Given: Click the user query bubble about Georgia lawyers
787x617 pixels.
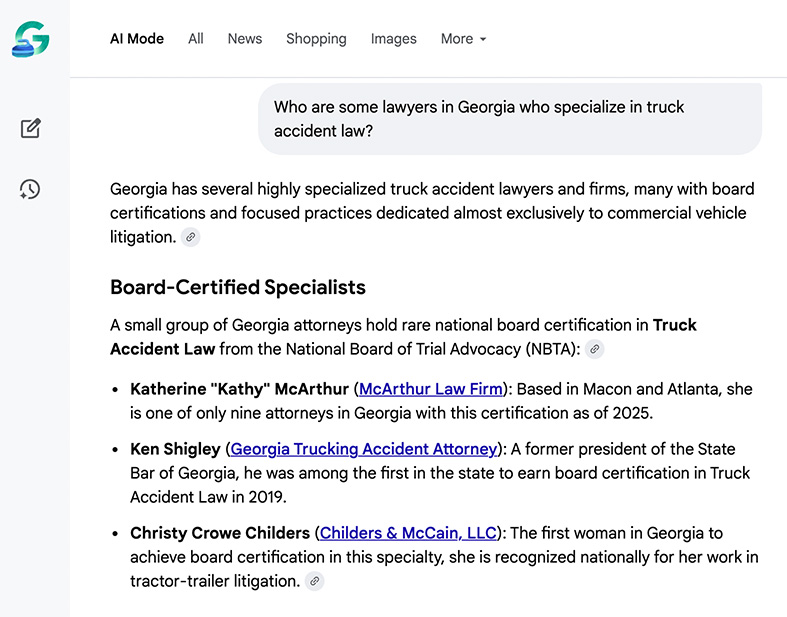Looking at the screenshot, I should point(509,119).
